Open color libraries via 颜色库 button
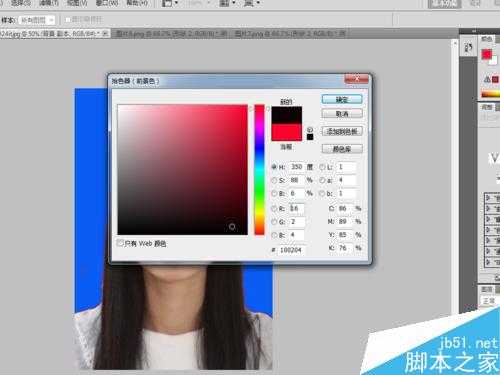The width and height of the screenshot is (500, 375). [x=342, y=149]
